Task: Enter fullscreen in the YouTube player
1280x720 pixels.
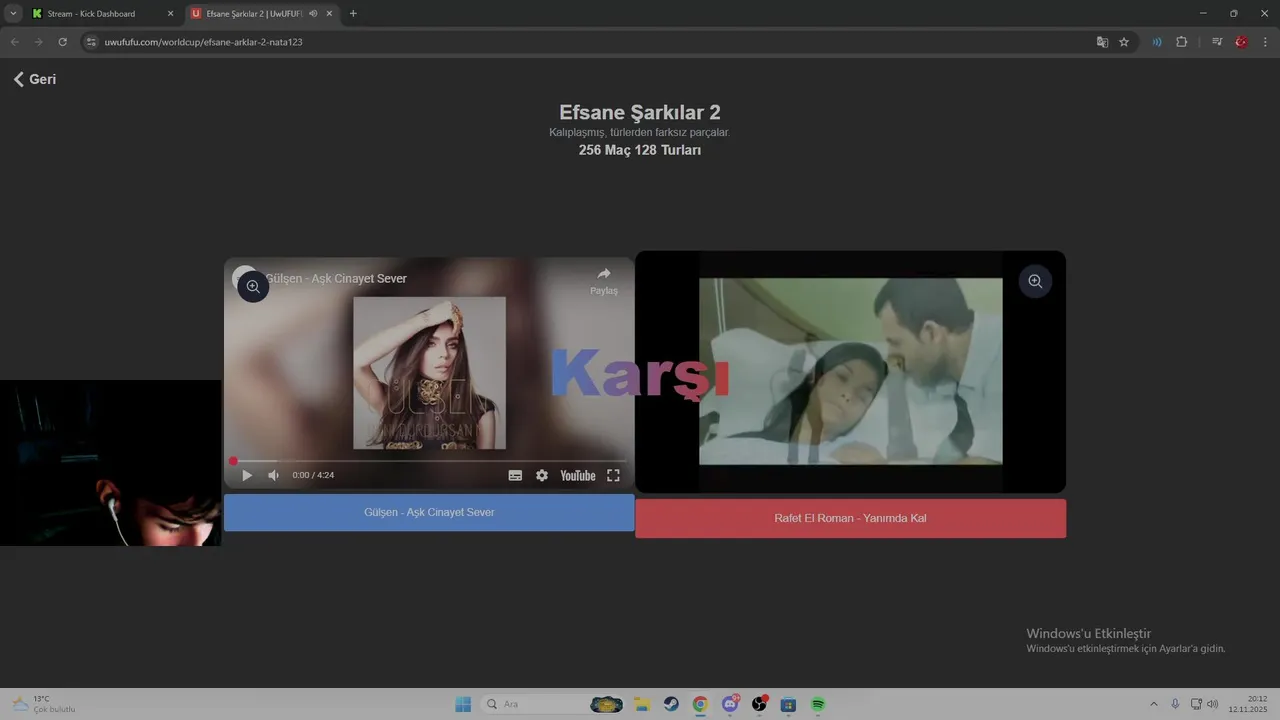Action: coord(613,476)
